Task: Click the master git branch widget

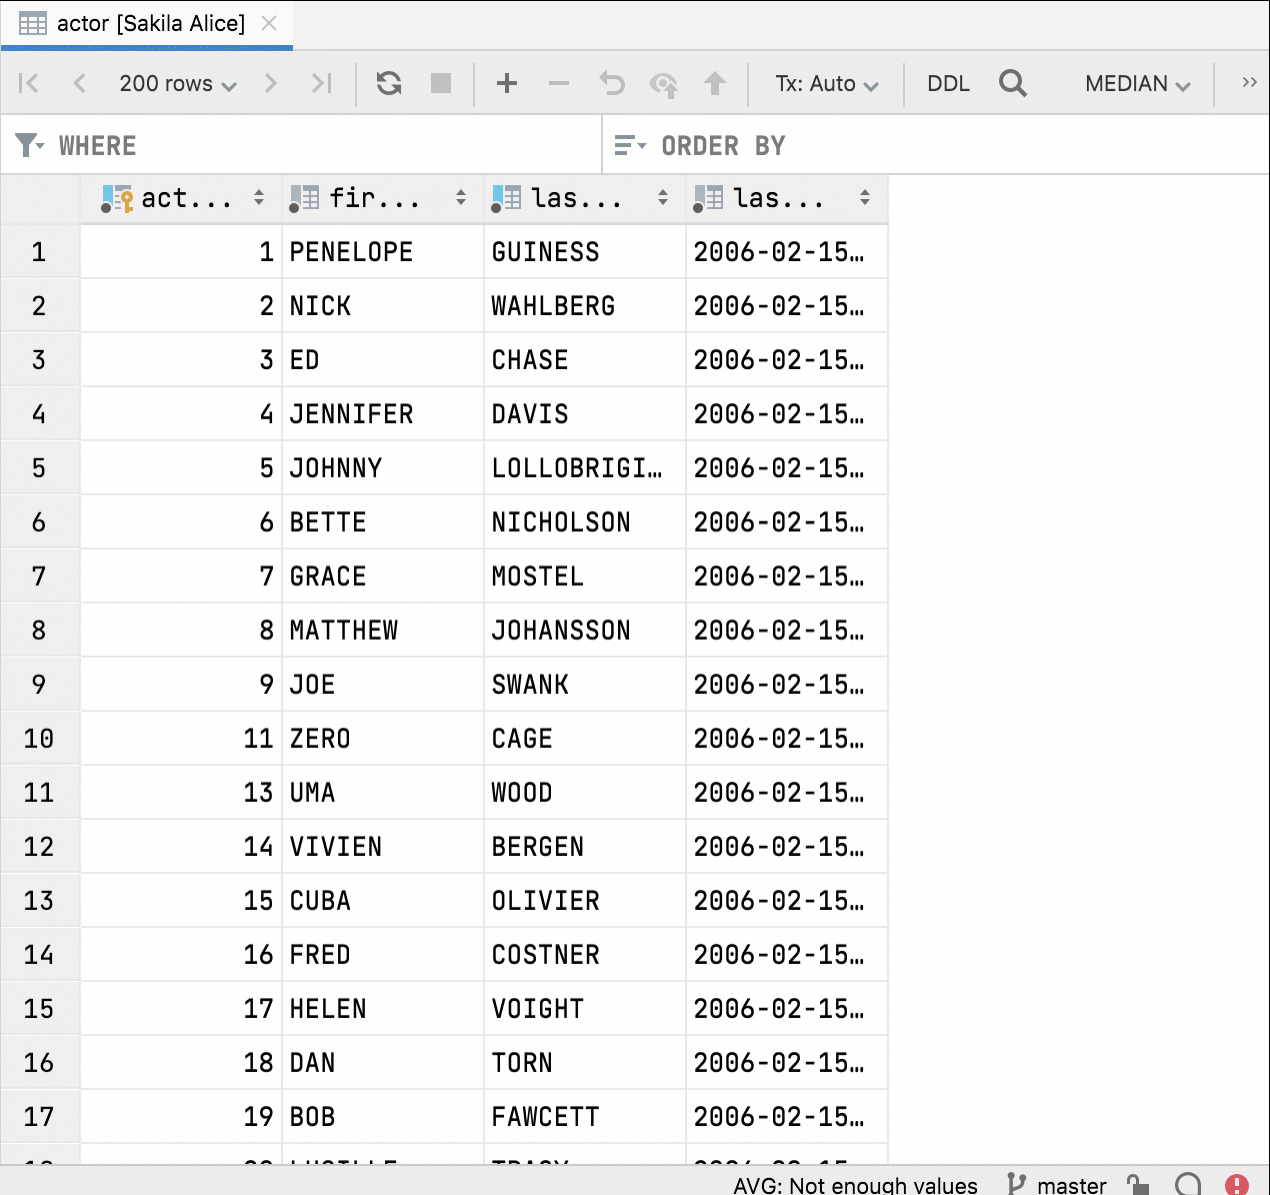Action: [1058, 1185]
